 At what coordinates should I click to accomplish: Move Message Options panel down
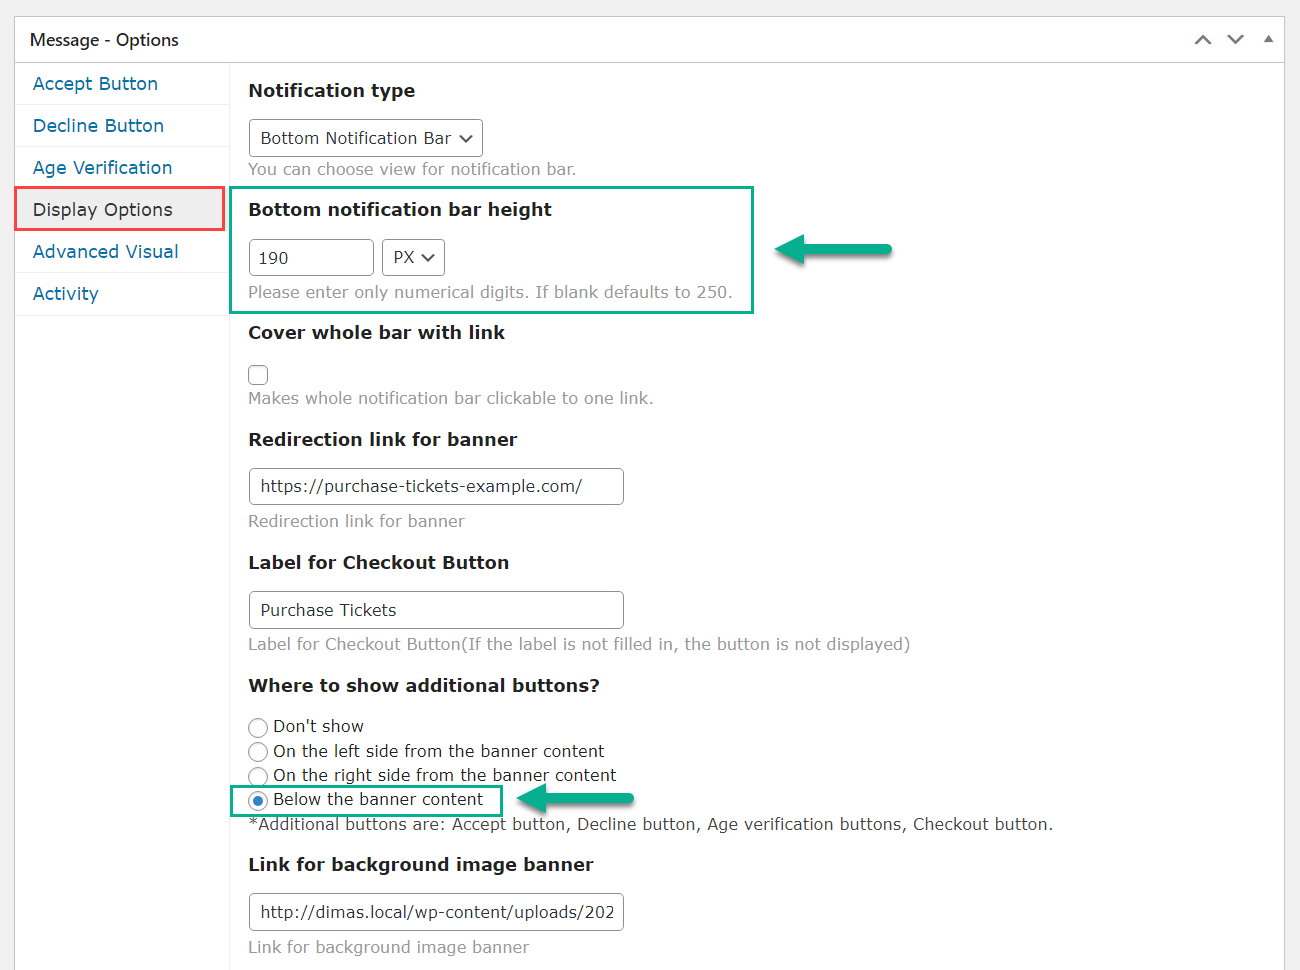tap(1236, 40)
